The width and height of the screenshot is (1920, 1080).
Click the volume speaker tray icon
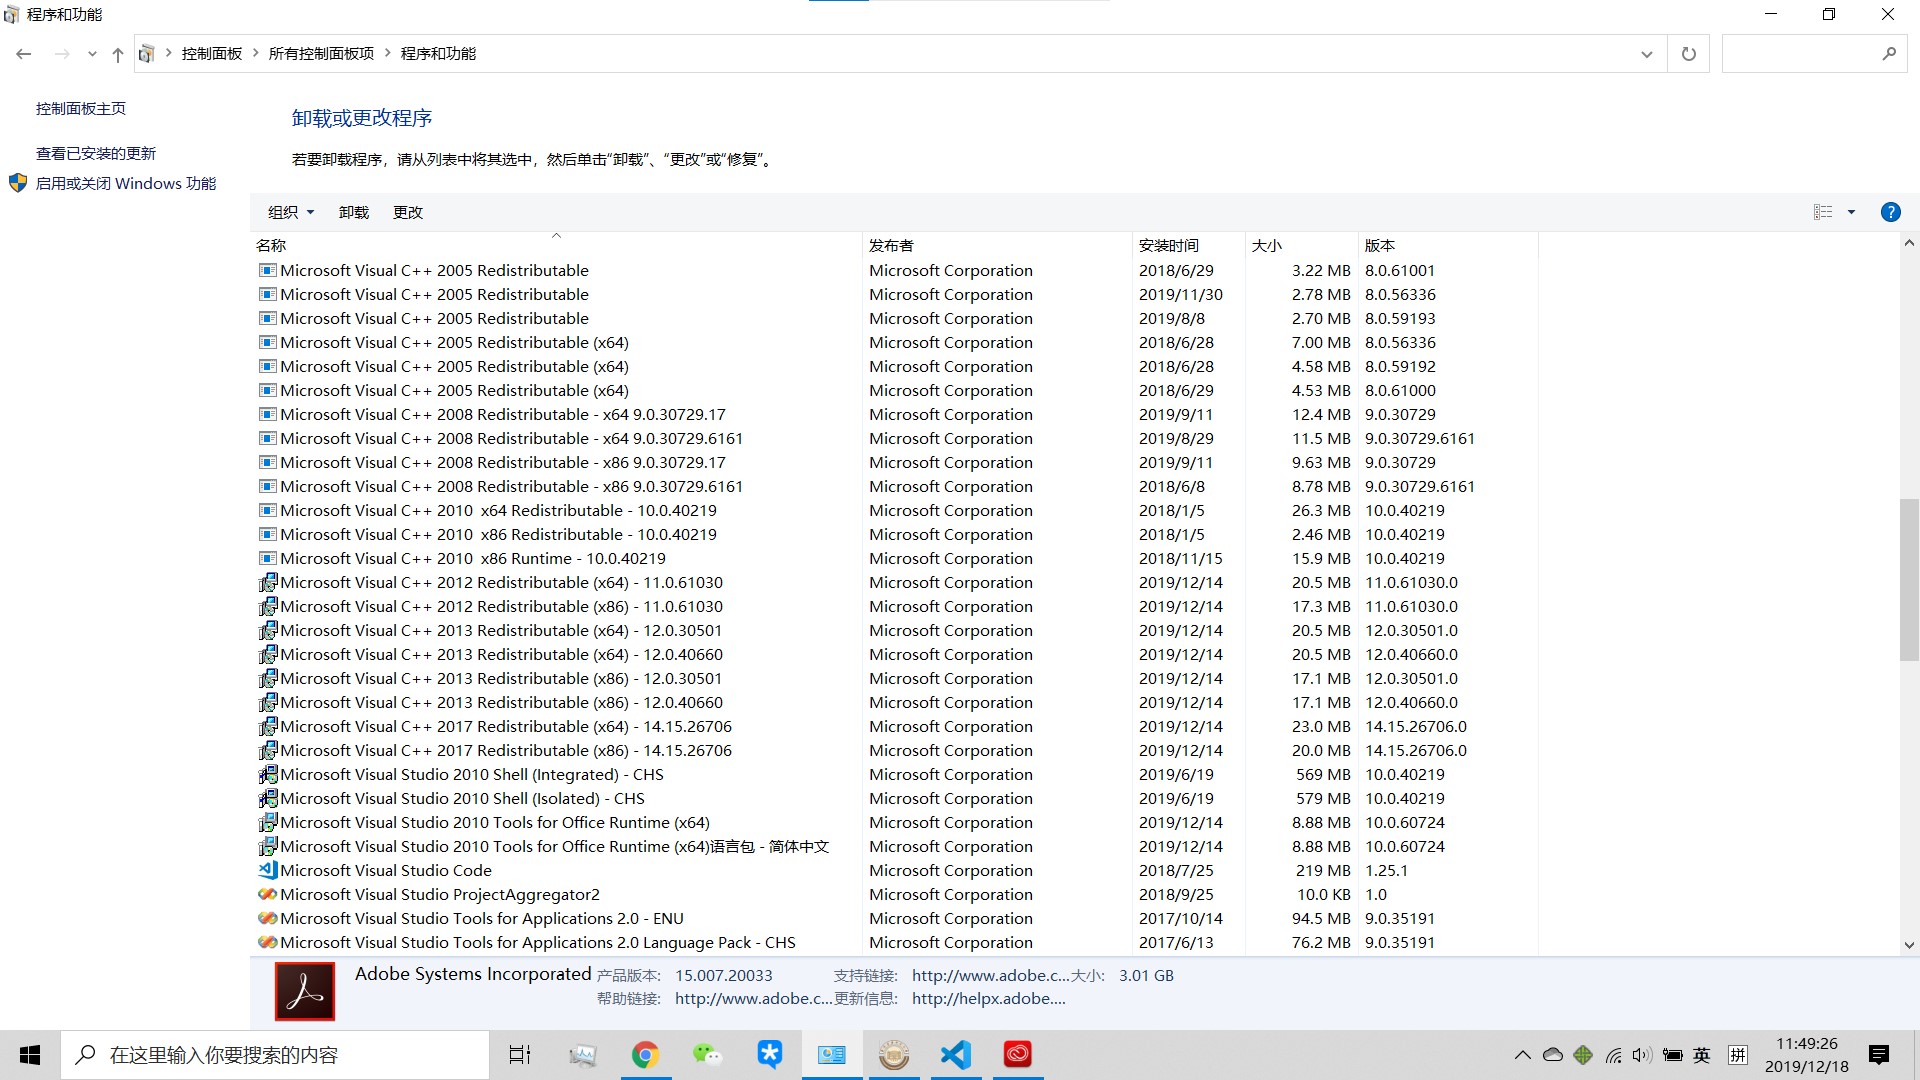pos(1642,1055)
